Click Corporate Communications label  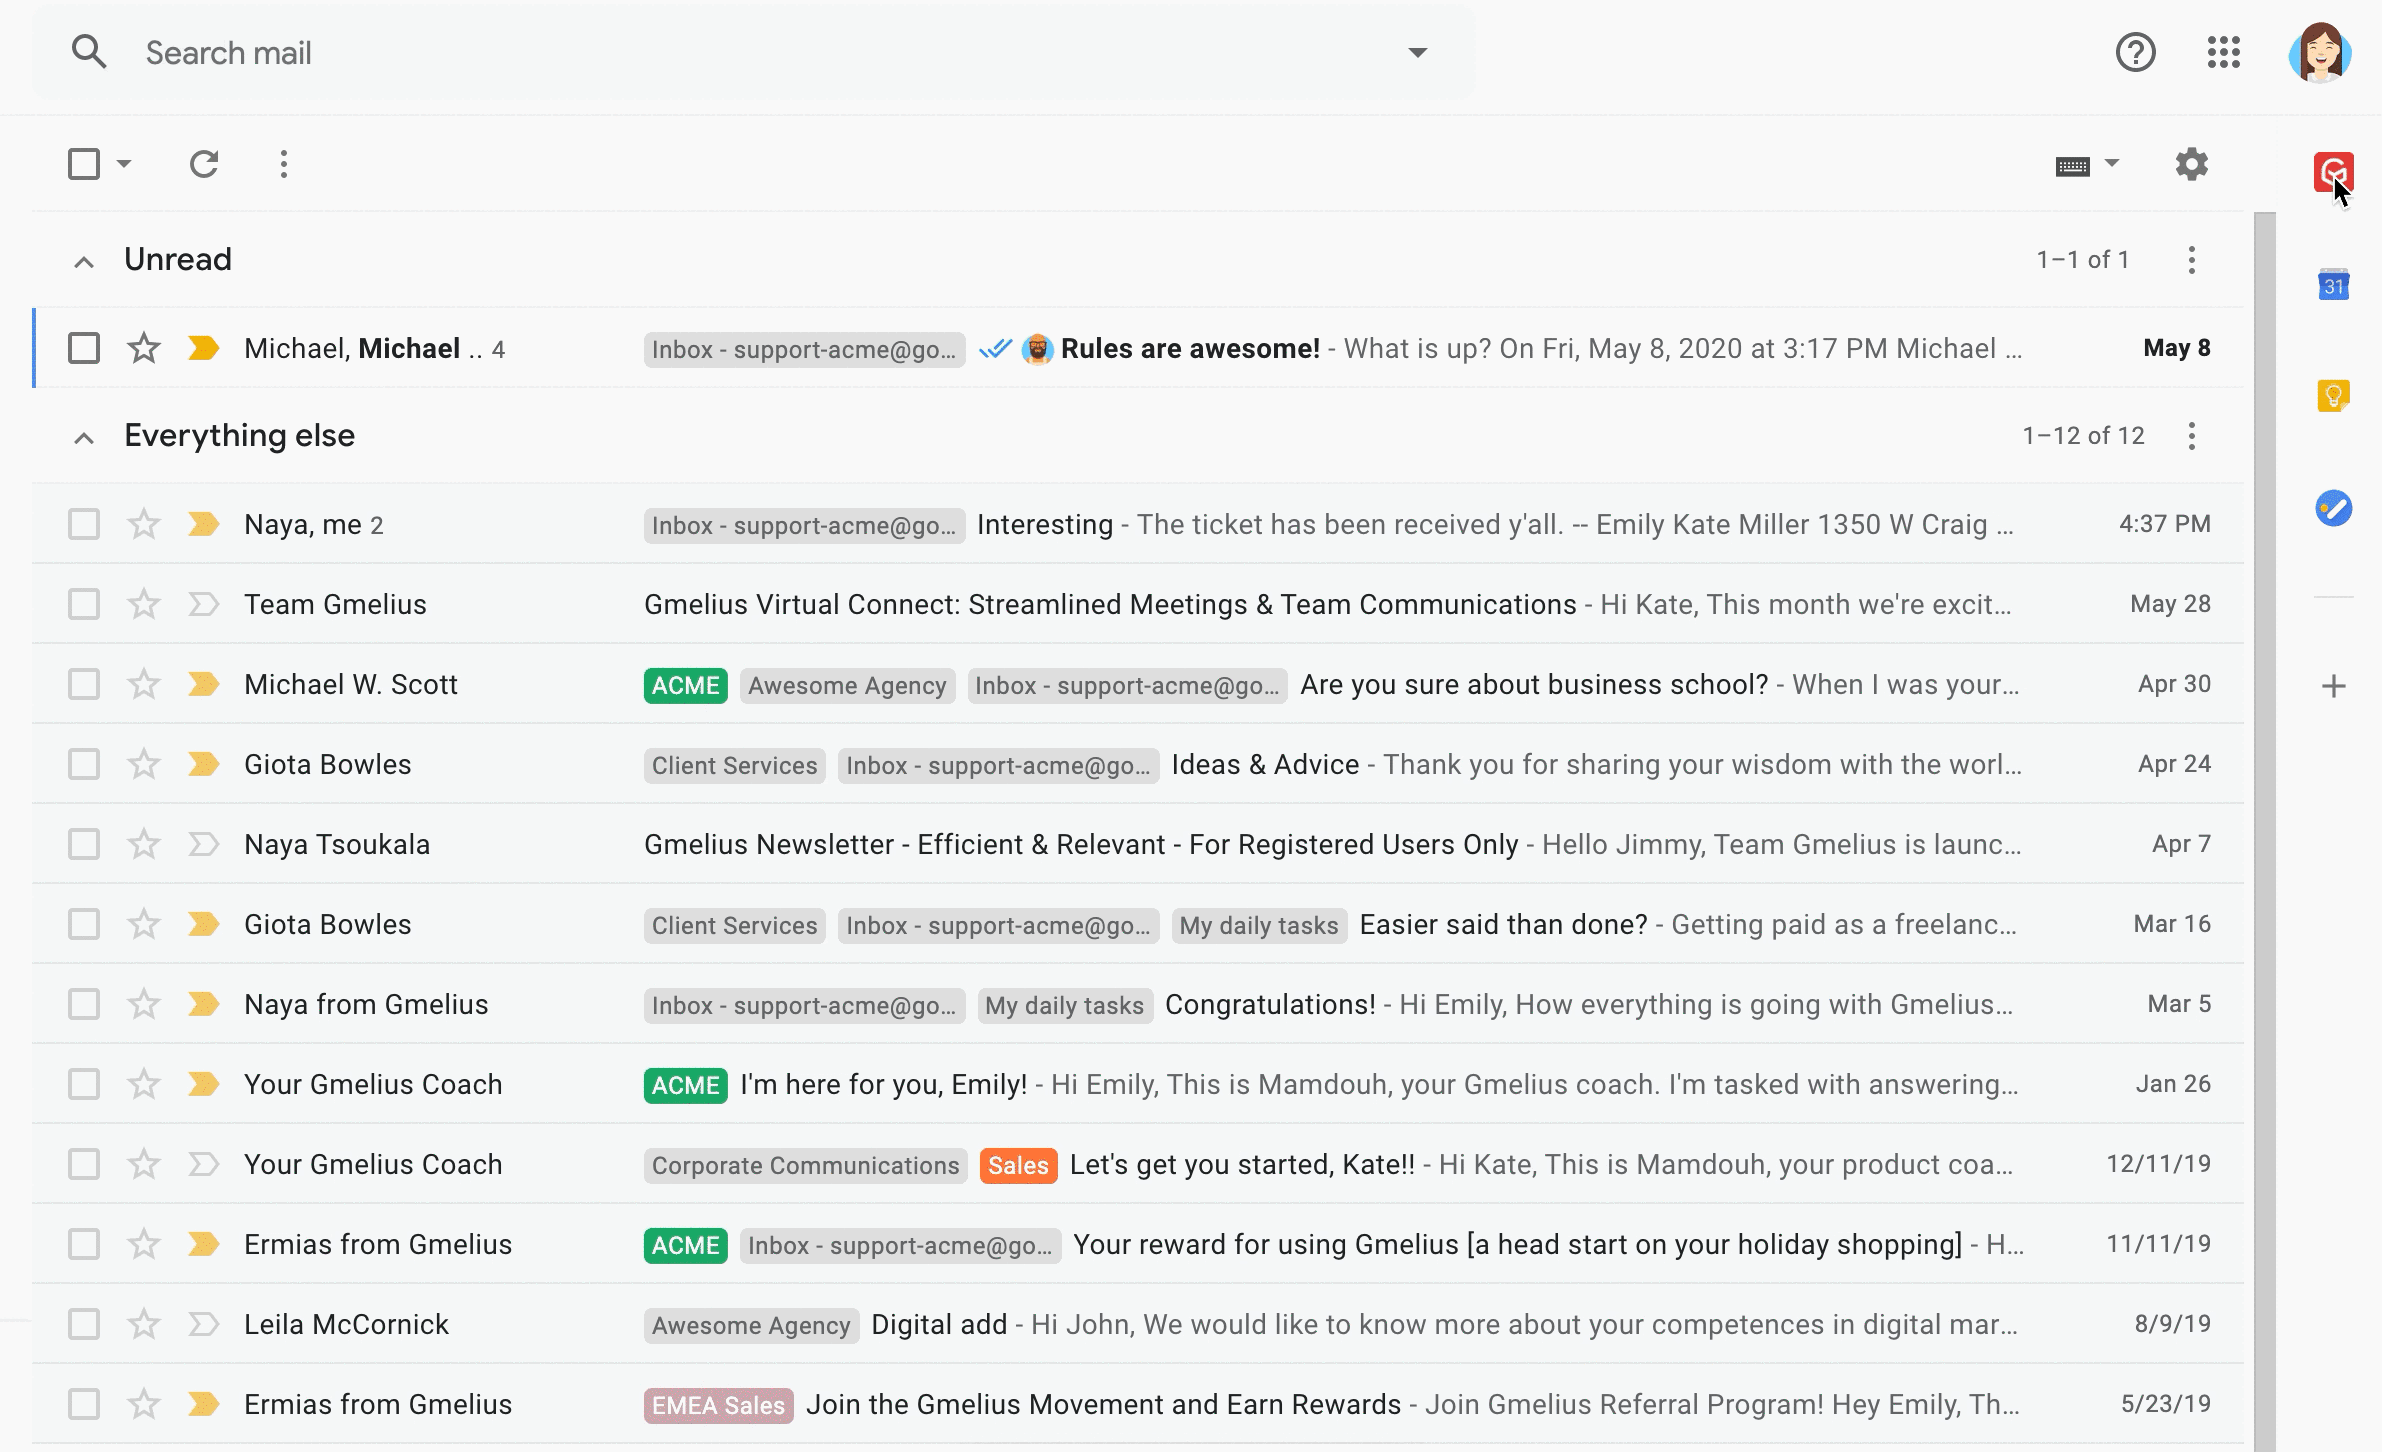[x=805, y=1165]
